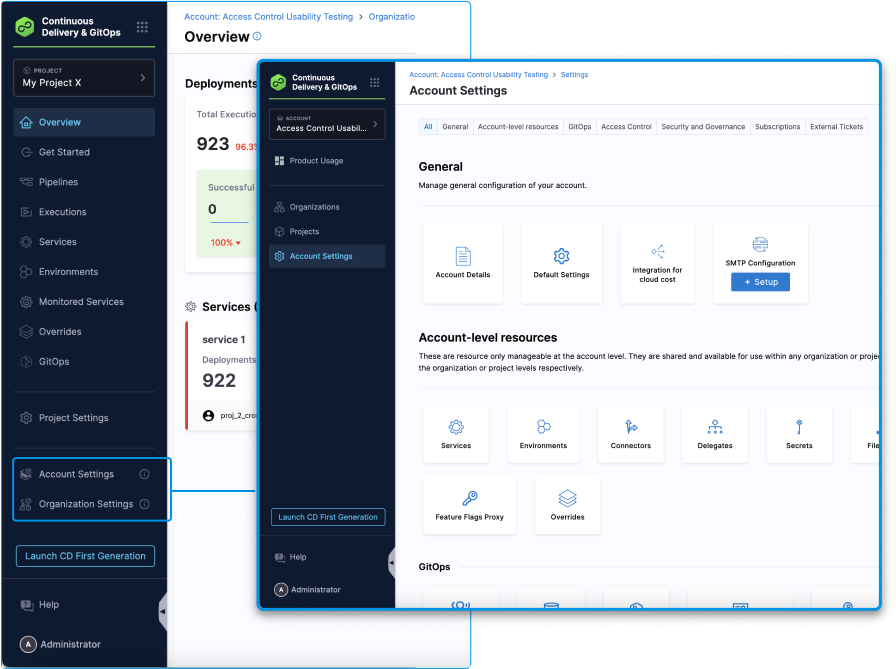Open Default Settings card
The height and width of the screenshot is (669, 896).
[561, 263]
